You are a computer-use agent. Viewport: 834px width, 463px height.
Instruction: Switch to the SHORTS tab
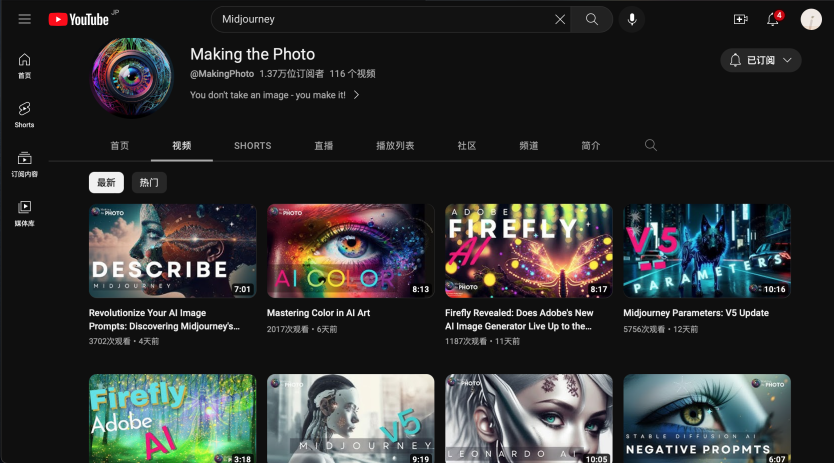click(x=253, y=146)
